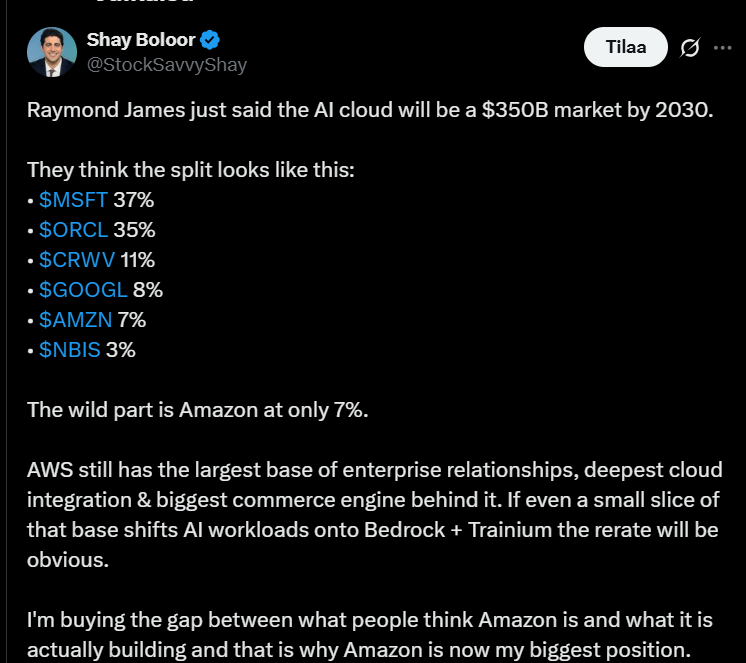Open the Grok slash-circle icon

point(689,47)
